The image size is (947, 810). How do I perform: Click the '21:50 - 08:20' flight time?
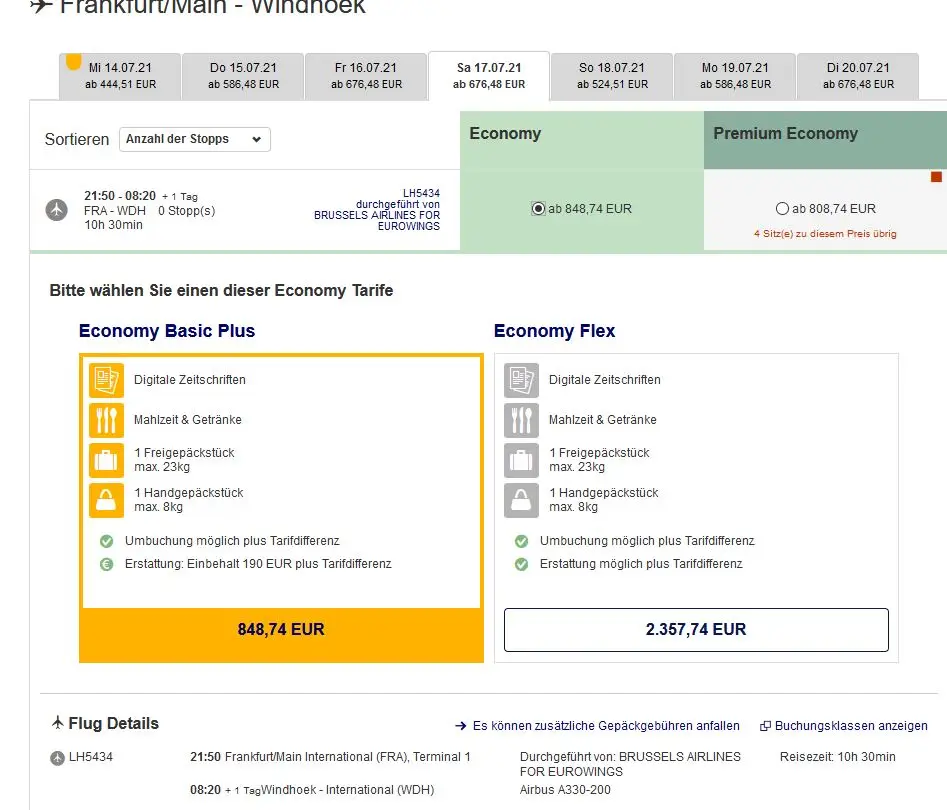[120, 196]
